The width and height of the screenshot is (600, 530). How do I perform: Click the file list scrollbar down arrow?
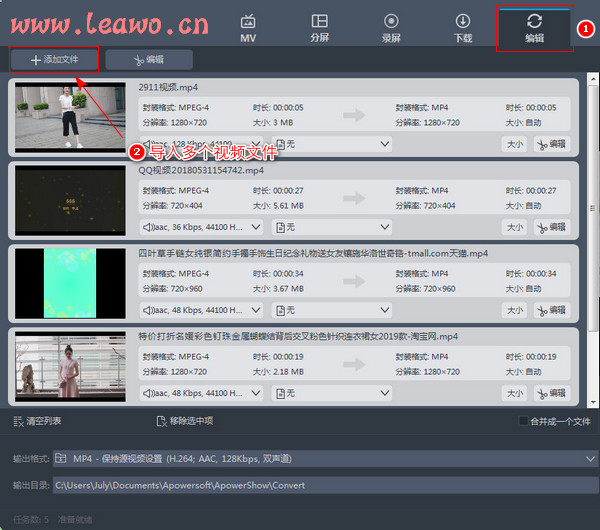click(593, 402)
